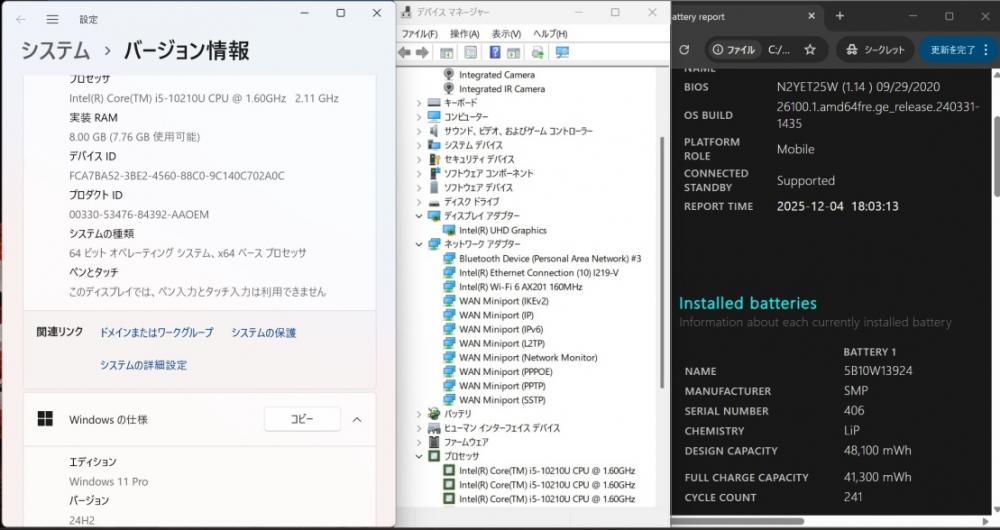Reload the battery report page in browser
The height and width of the screenshot is (530, 1000).
click(x=684, y=50)
